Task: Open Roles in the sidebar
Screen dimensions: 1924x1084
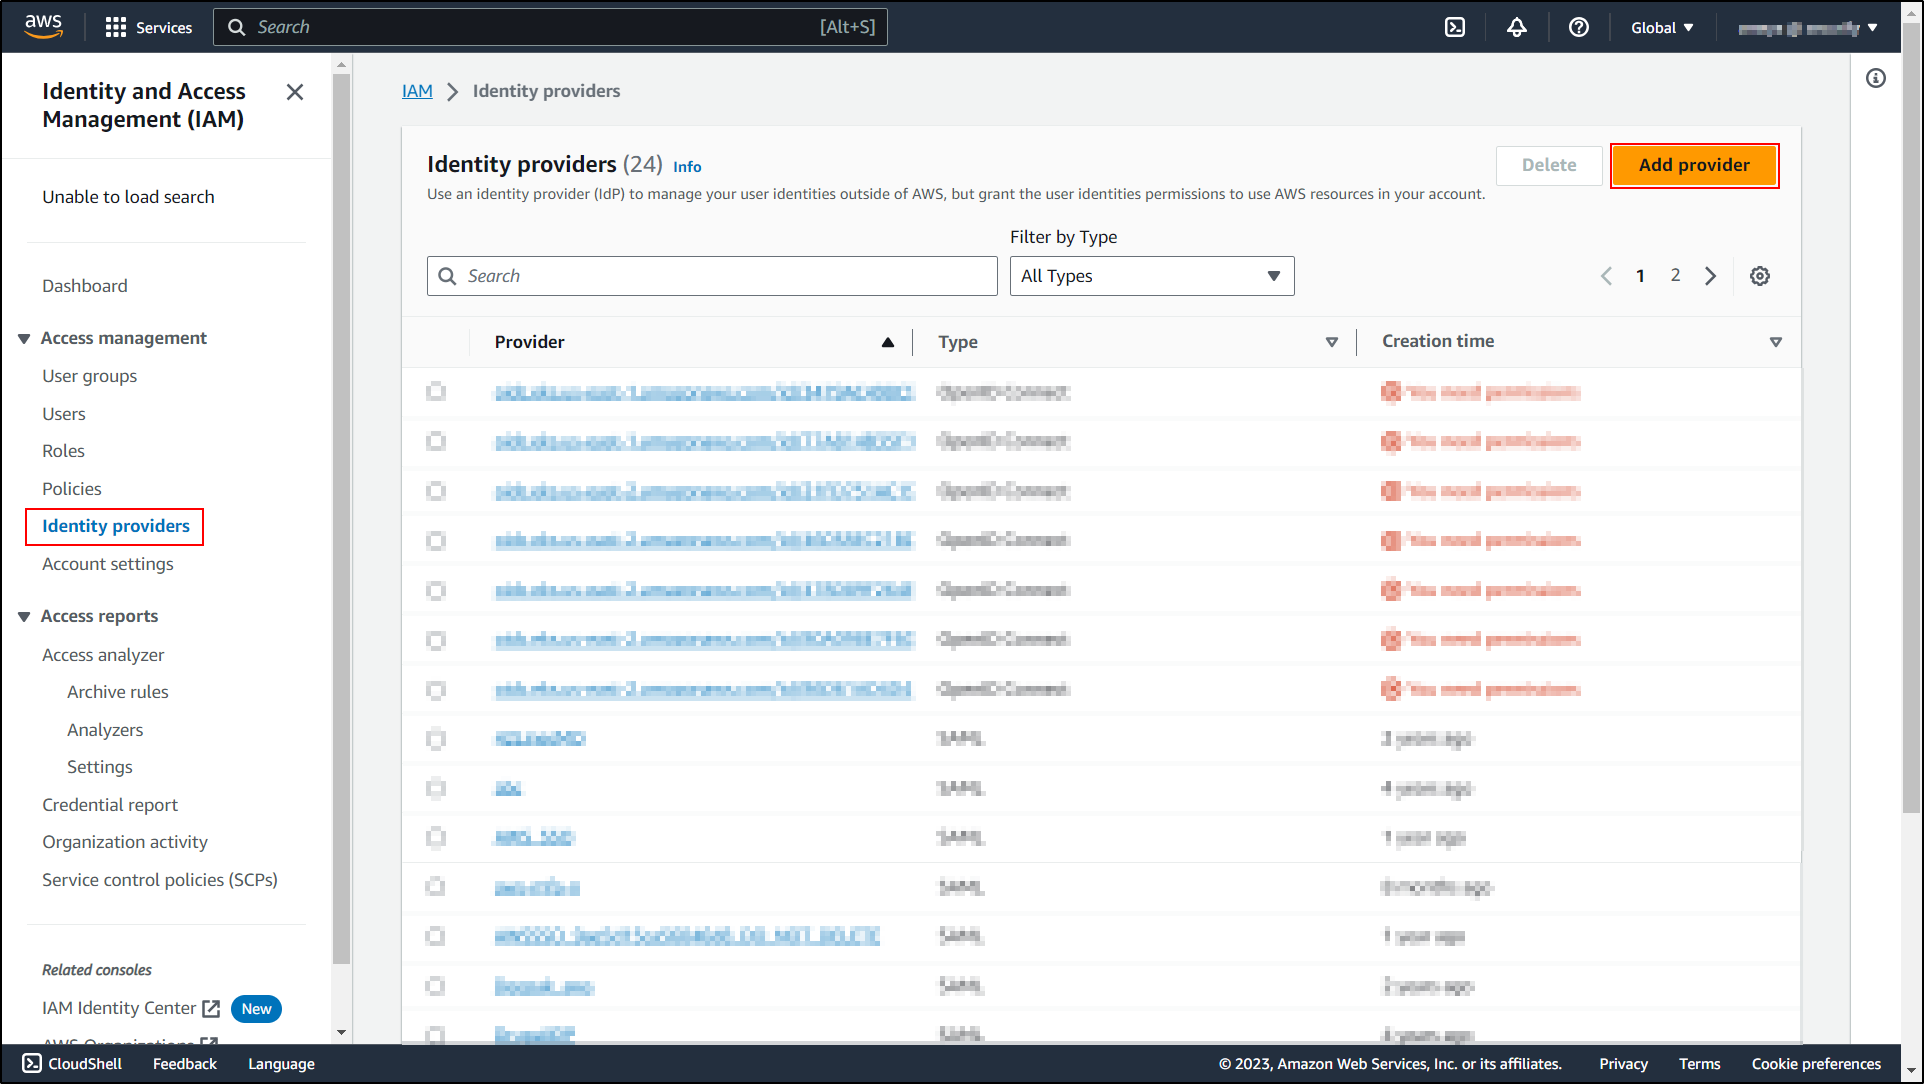Action: click(x=63, y=451)
